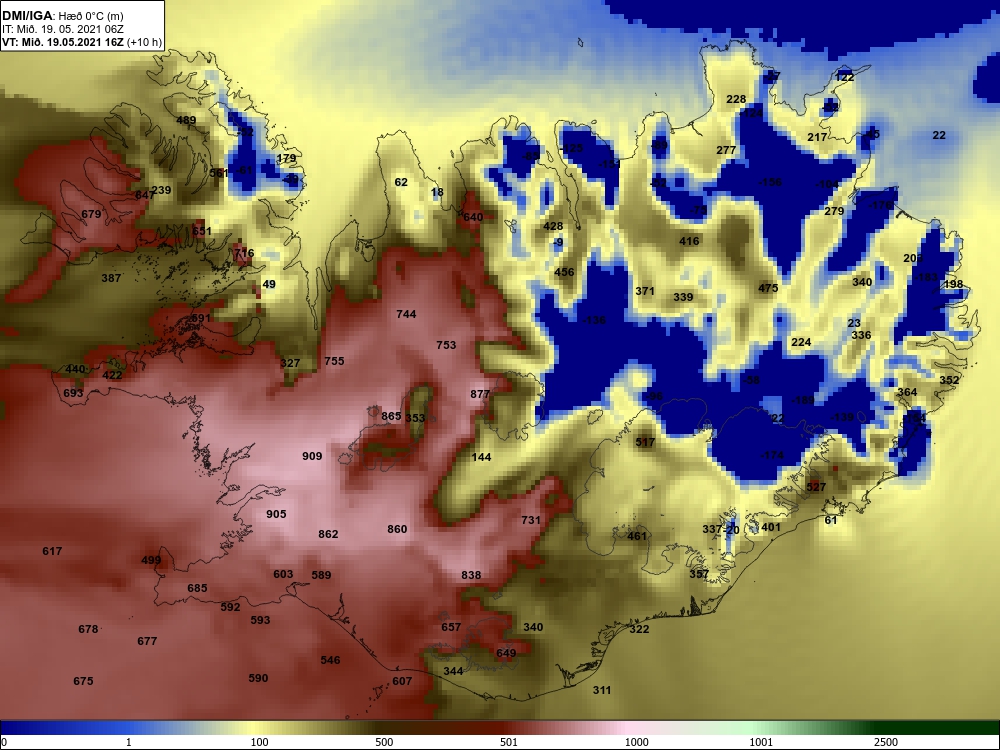1000x750 pixels.
Task: Click the map value 224
Action: (x=801, y=342)
